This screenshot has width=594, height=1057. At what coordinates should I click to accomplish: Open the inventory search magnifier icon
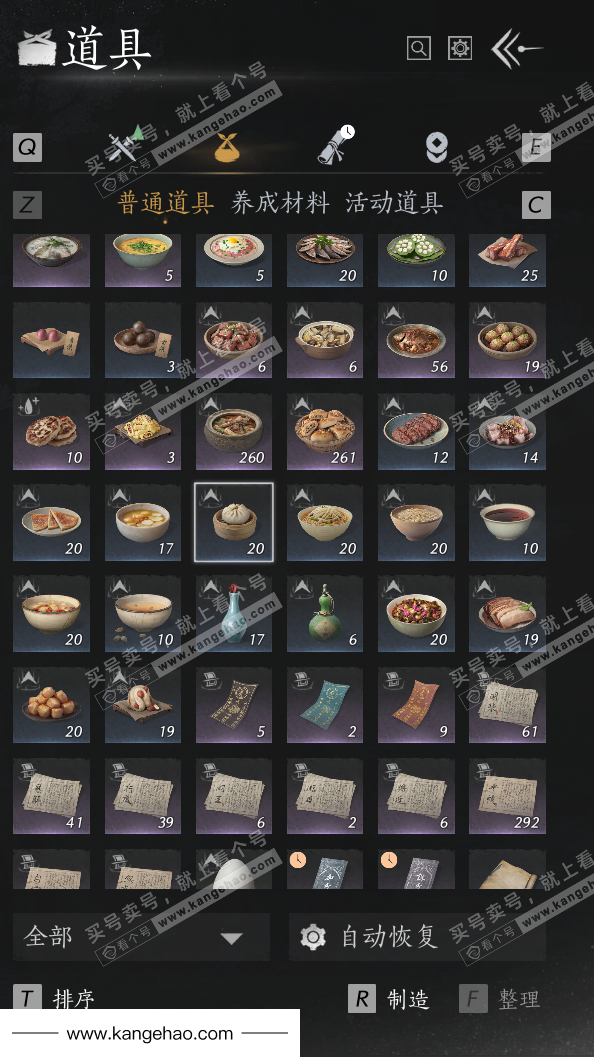pos(419,48)
